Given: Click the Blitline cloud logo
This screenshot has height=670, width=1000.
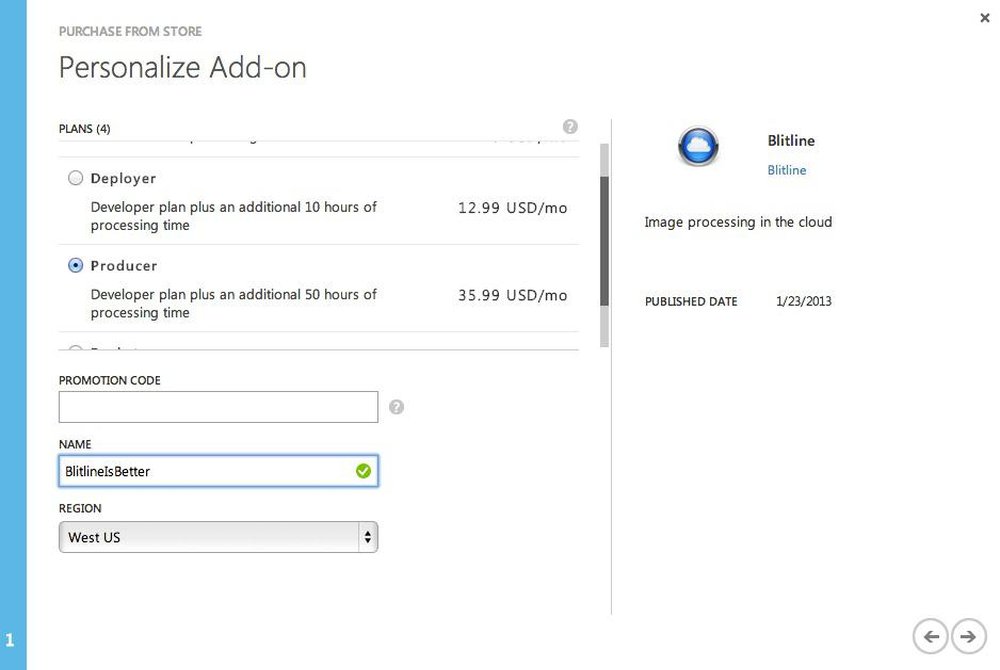Looking at the screenshot, I should click(x=698, y=146).
